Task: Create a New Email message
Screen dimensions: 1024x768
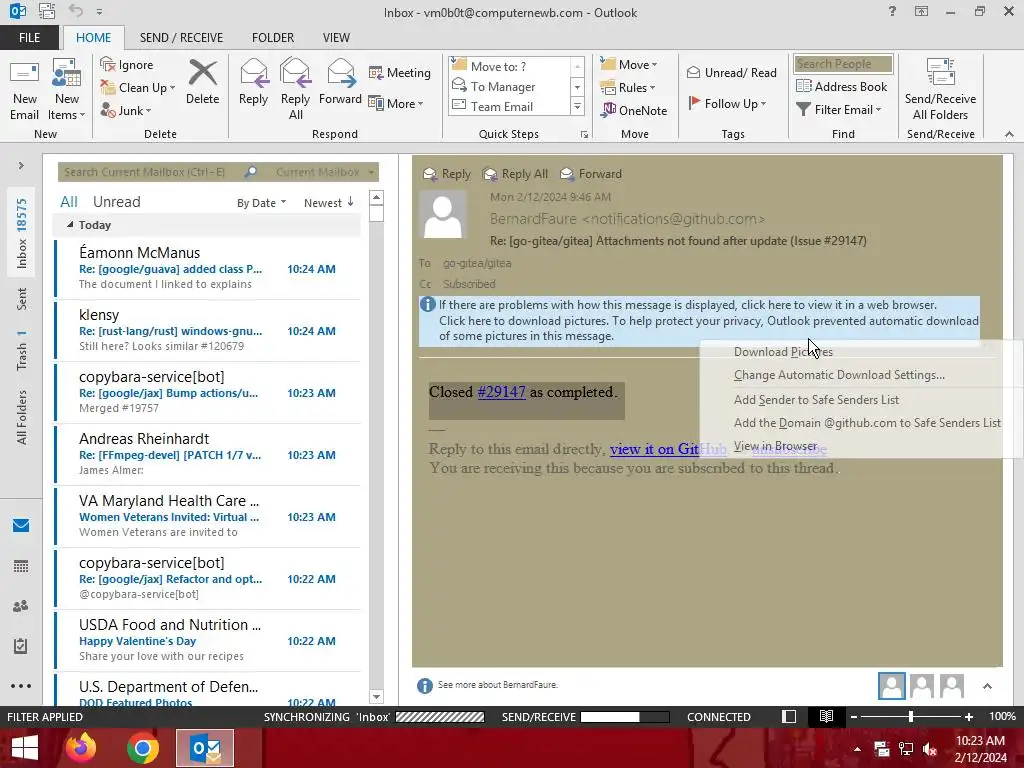Action: point(24,89)
